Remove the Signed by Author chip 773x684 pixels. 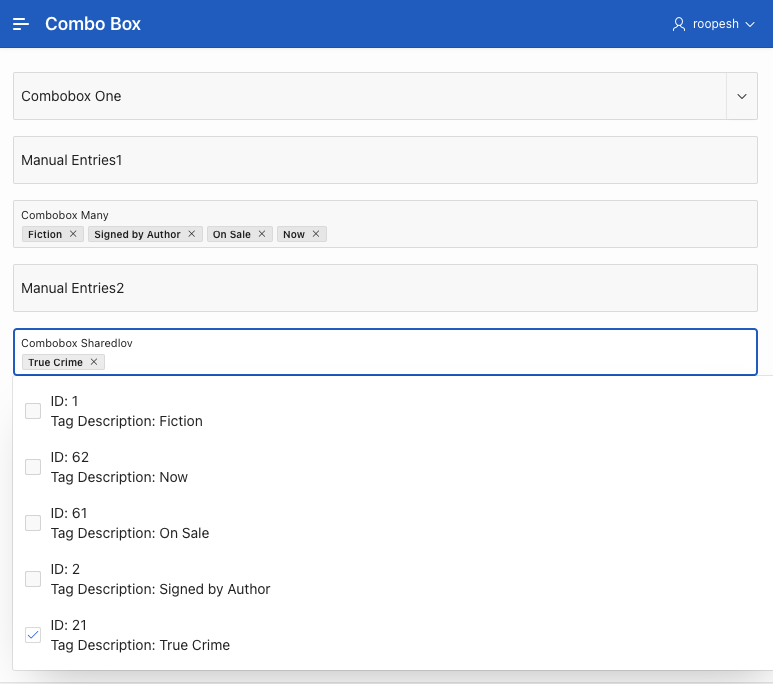click(x=192, y=234)
